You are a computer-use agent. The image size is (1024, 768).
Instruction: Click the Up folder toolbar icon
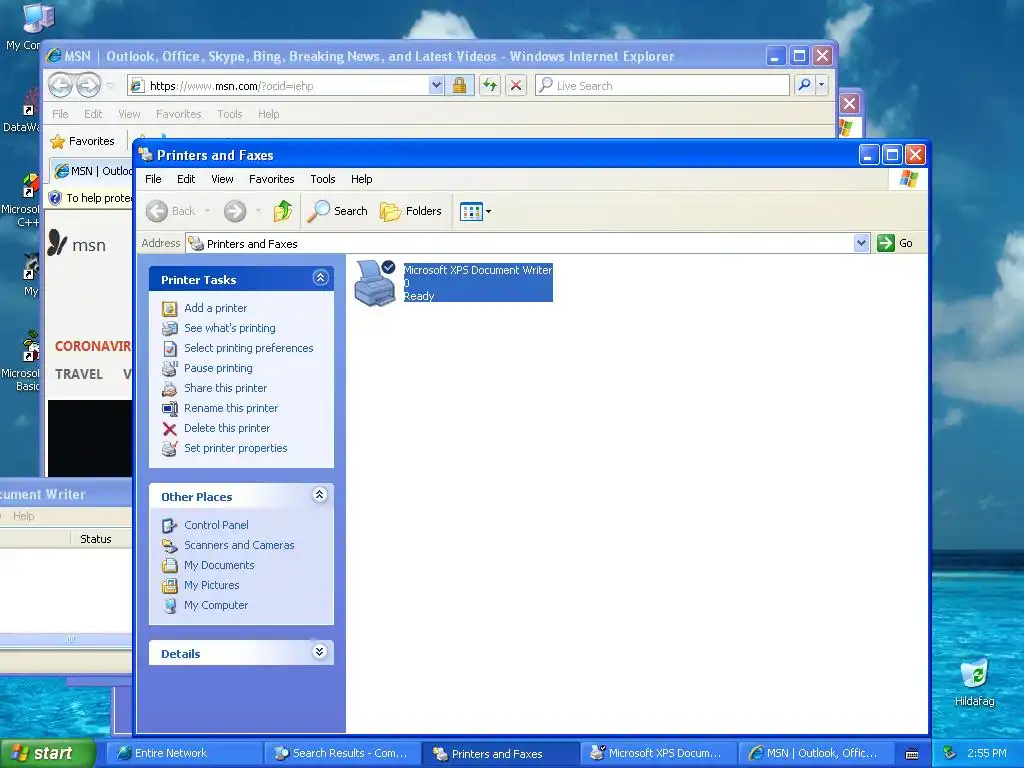point(283,211)
